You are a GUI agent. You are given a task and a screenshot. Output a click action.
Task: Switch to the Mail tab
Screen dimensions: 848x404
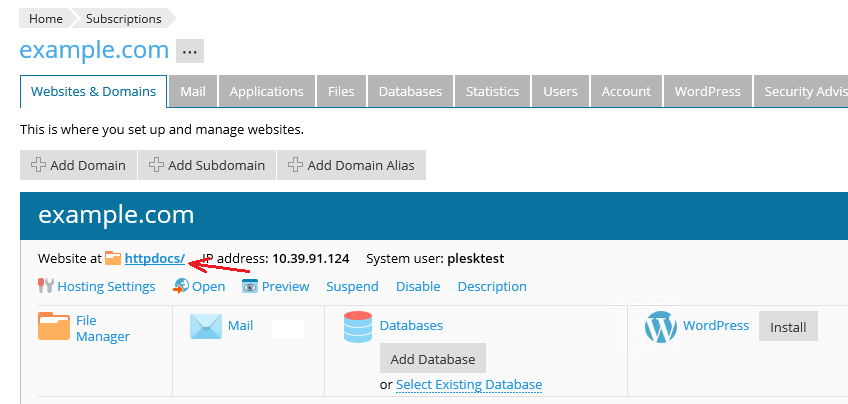click(193, 91)
